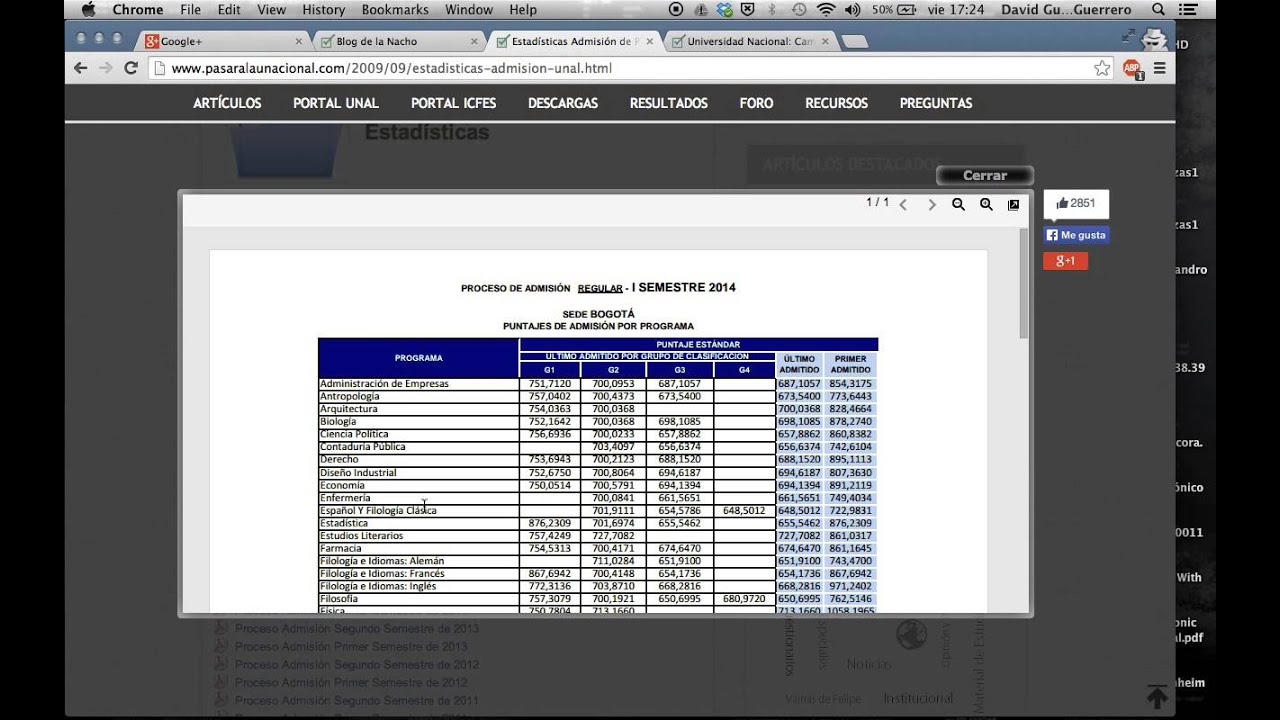Click the PROGRAMA table header

click(418, 358)
